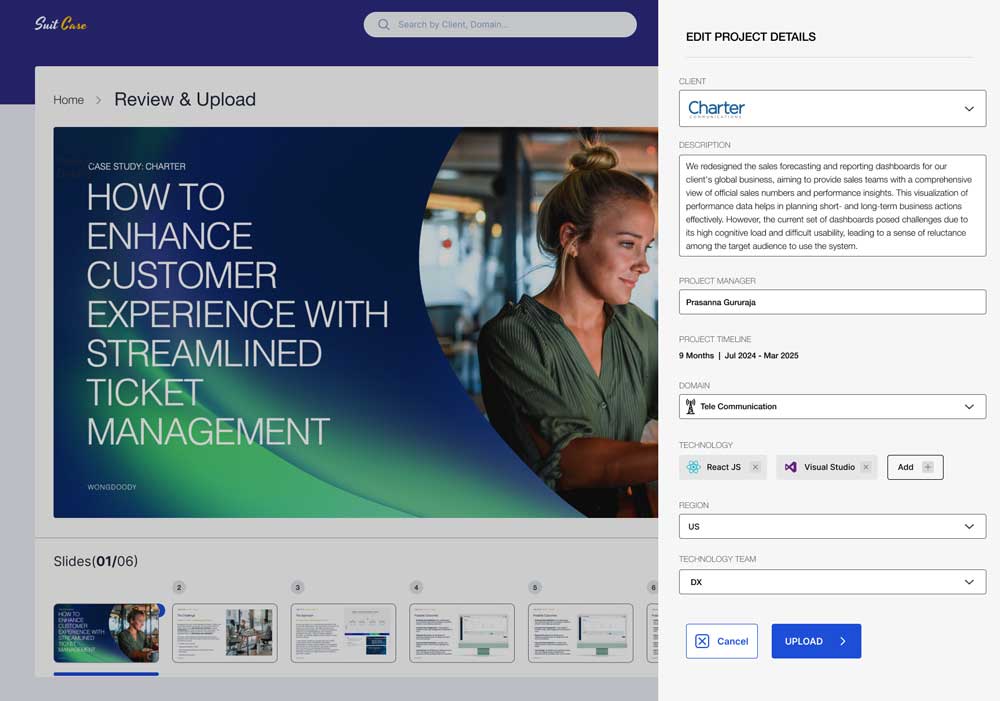
Task: Select slide 4 thumbnail
Action: click(462, 633)
